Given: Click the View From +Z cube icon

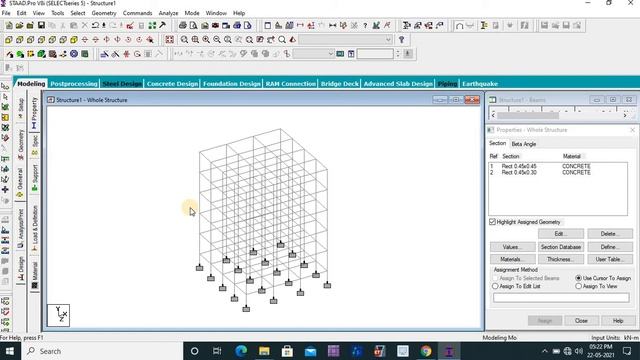Looking at the screenshot, I should coord(9,40).
